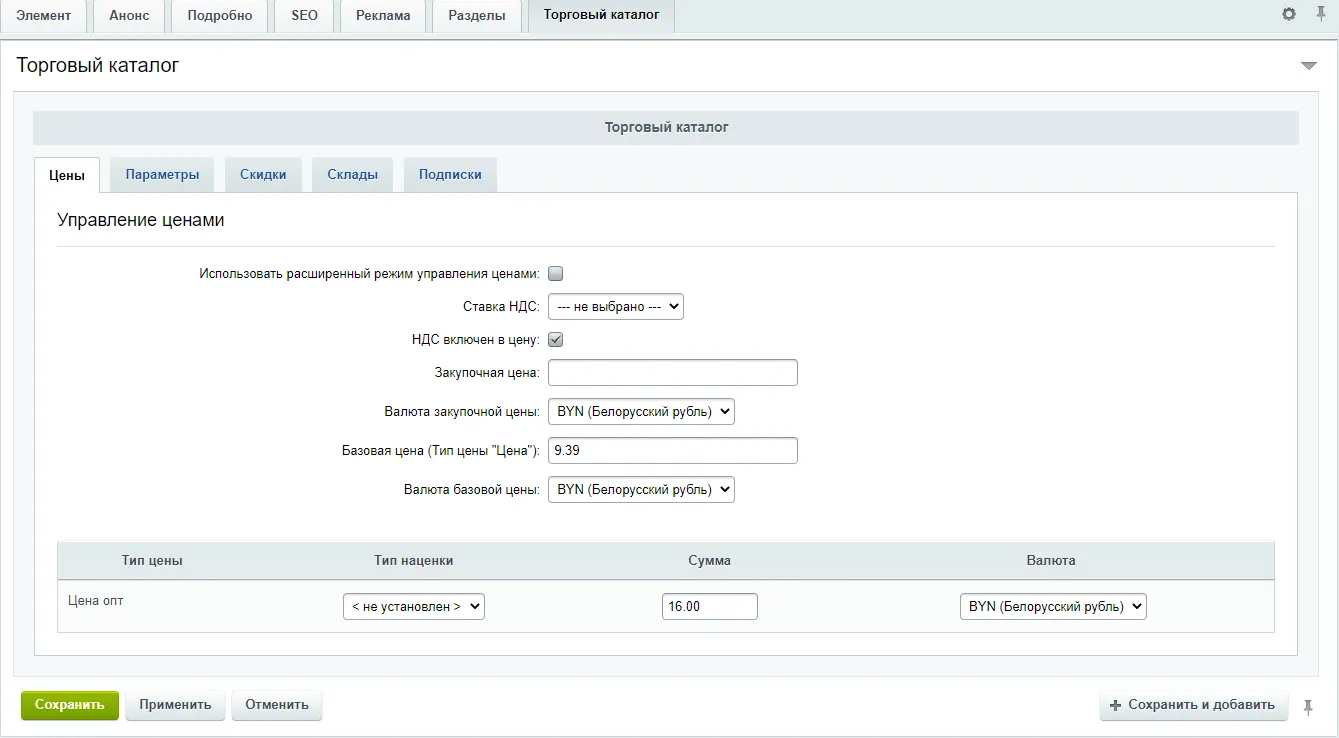The height and width of the screenshot is (738, 1339).
Task: Expand the Тип наценки dropdown for Цена опт
Action: (x=413, y=607)
